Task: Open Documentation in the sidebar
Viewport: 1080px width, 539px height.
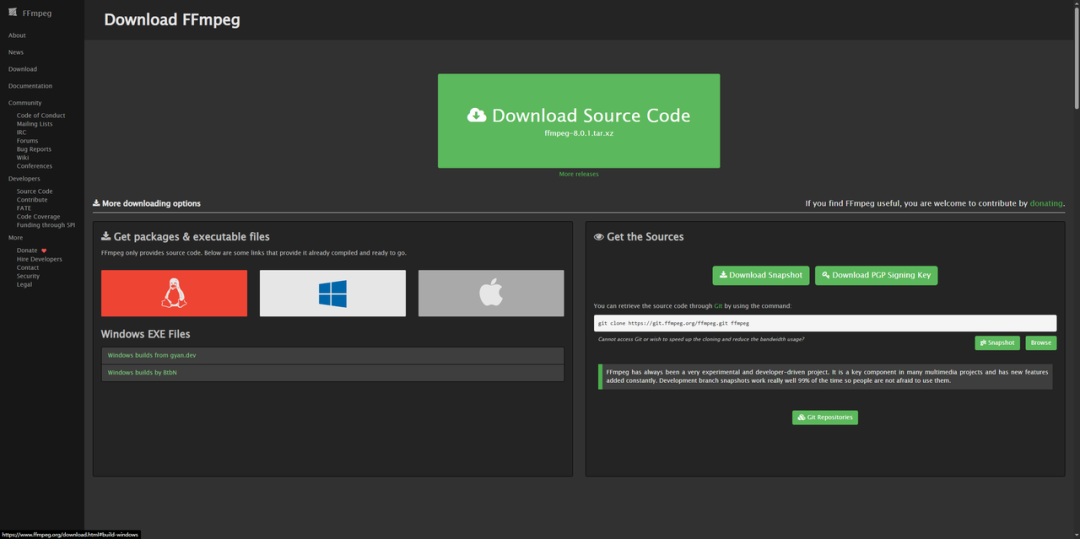Action: [30, 86]
